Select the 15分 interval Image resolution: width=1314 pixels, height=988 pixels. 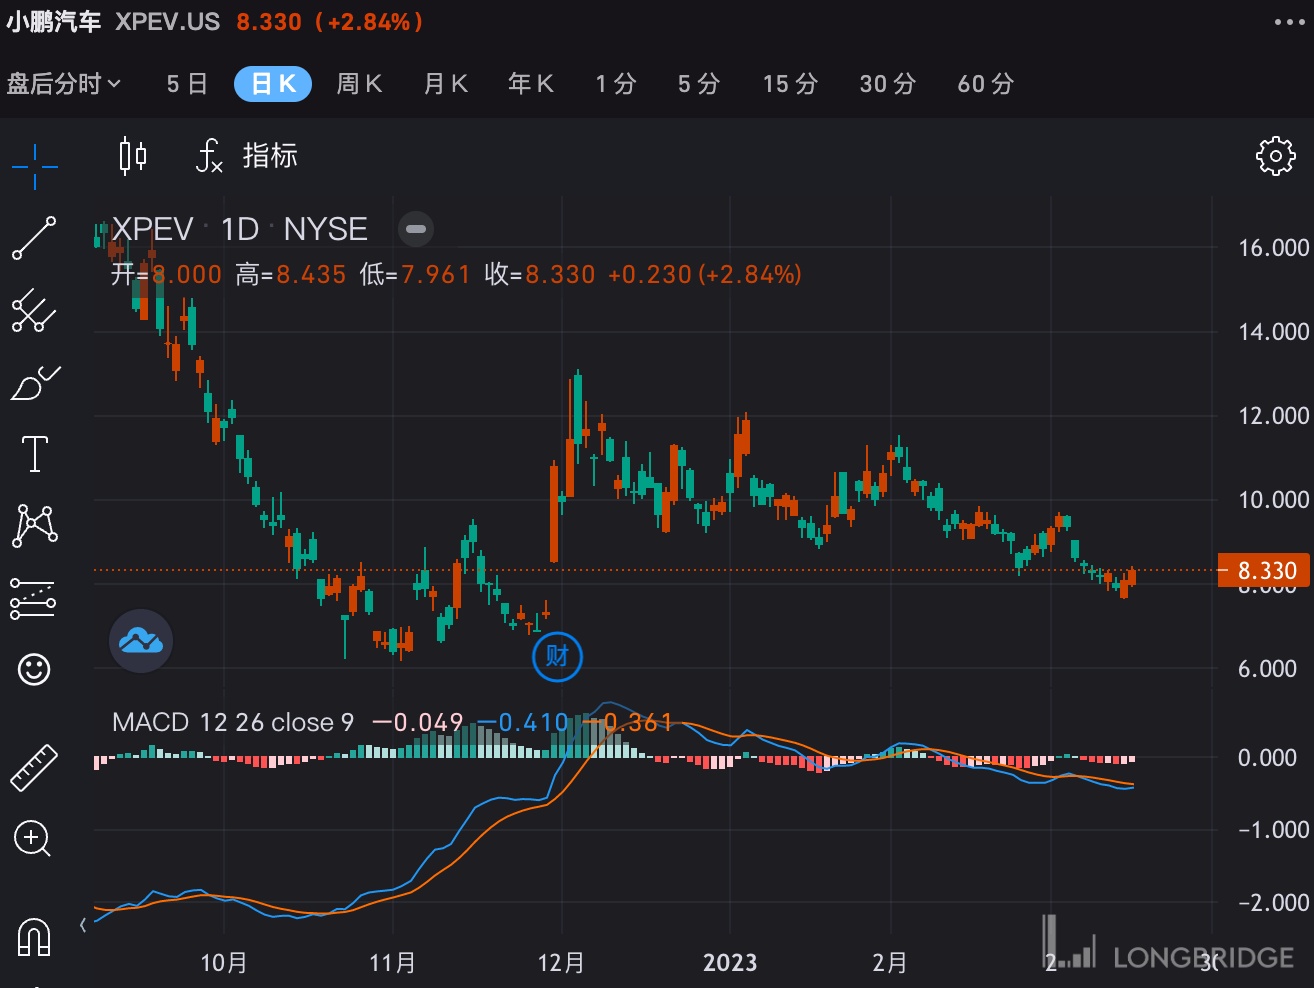pos(790,84)
